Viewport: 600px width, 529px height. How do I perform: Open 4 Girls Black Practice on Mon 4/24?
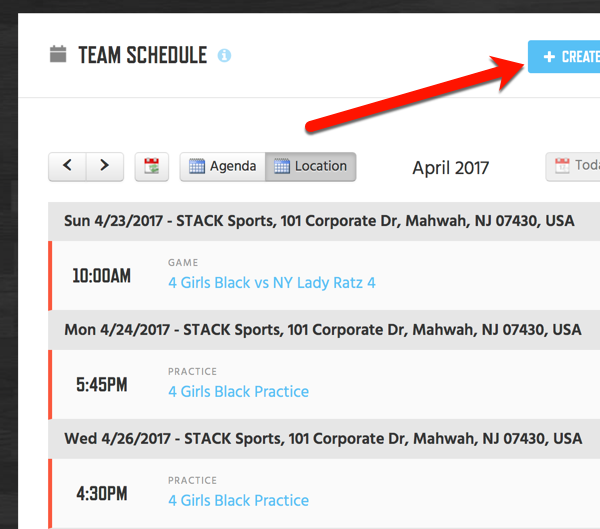click(x=238, y=392)
